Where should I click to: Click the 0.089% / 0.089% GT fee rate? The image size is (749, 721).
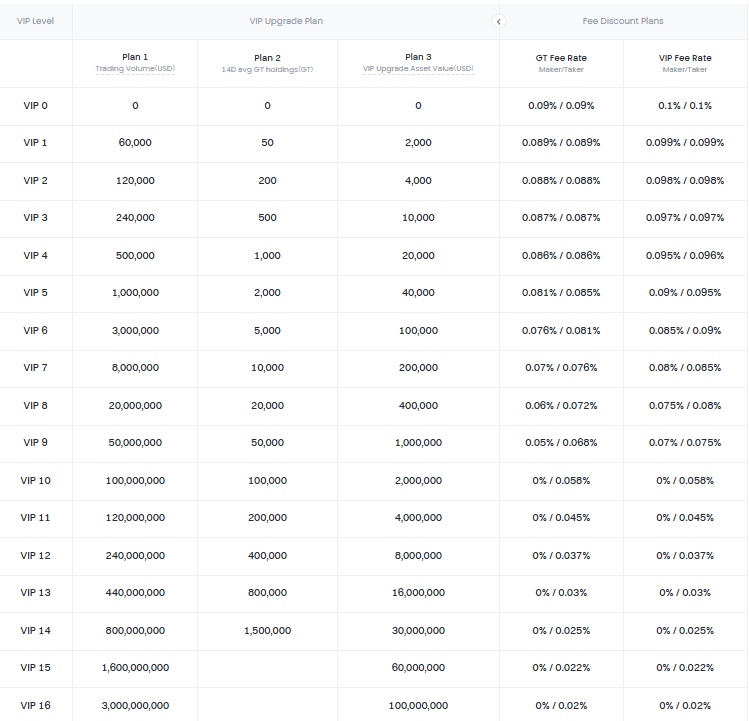(x=561, y=142)
